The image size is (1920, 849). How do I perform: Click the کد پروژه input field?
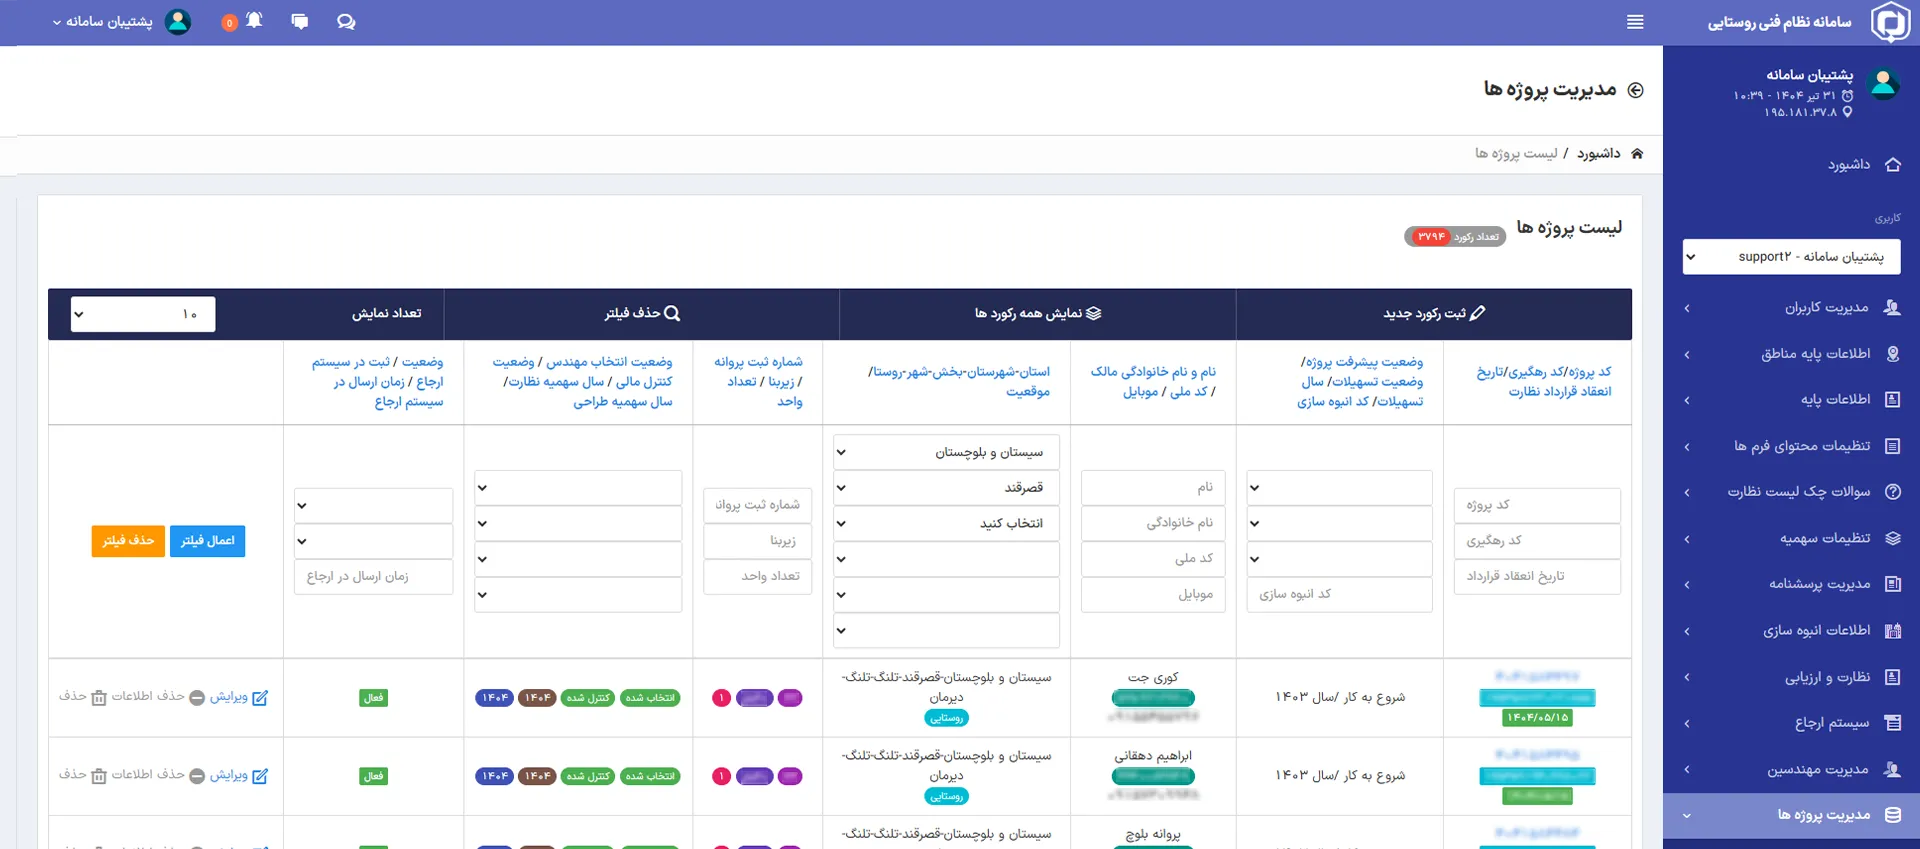pos(1537,505)
